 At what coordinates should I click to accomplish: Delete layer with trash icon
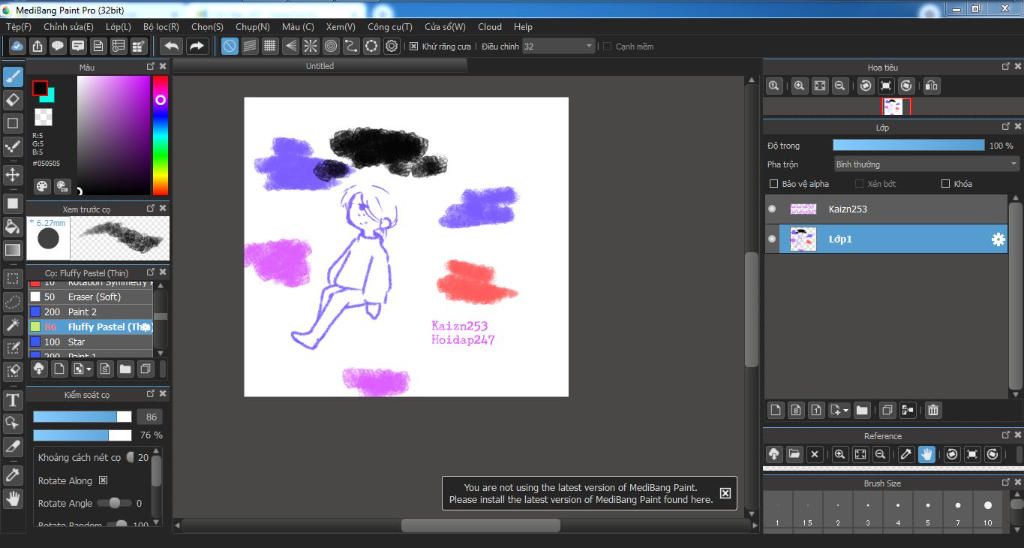pos(933,410)
